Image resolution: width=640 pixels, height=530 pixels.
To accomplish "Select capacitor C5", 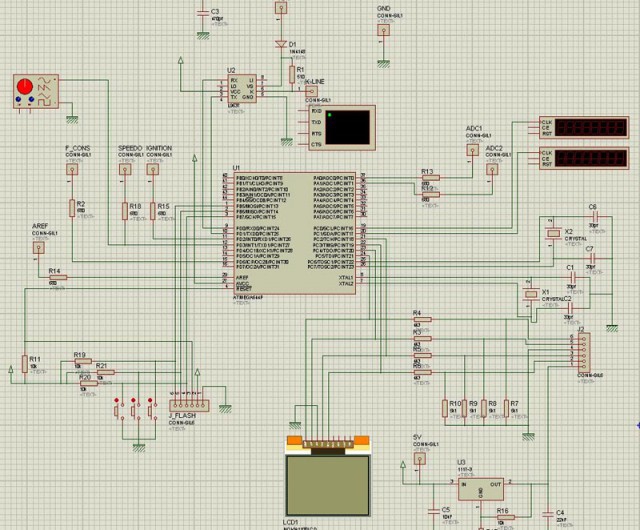I will click(433, 511).
